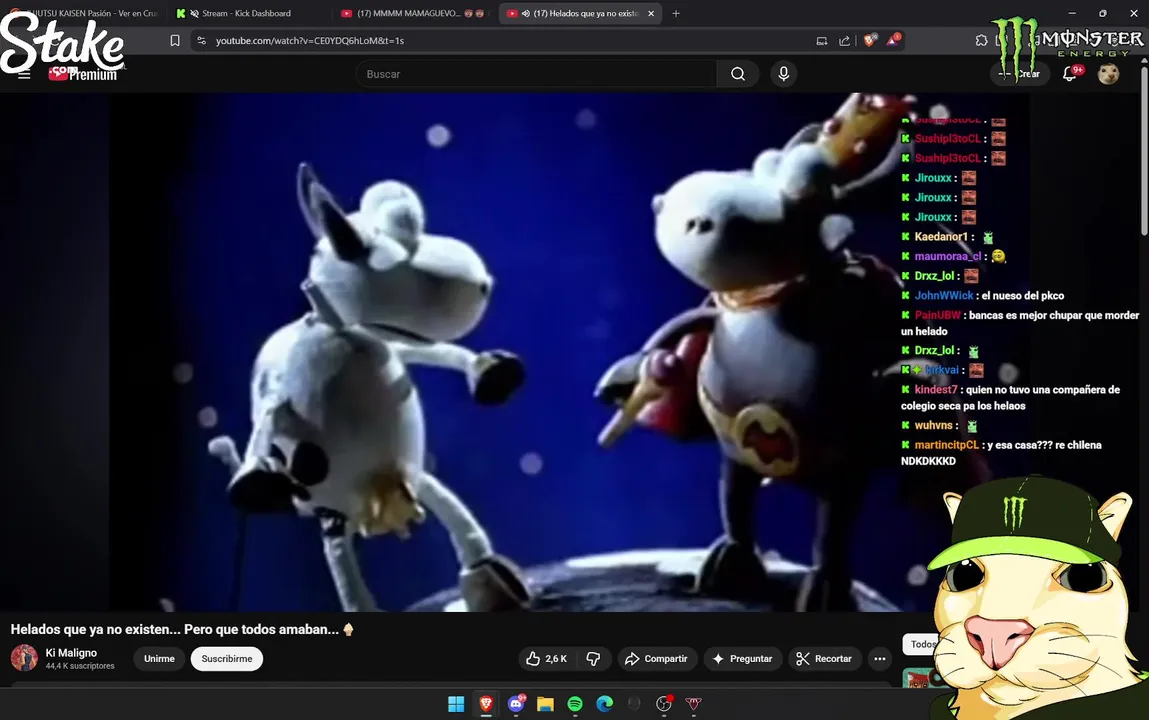Open the Brave Shields lion icon
1149x720 pixels.
pos(869,40)
